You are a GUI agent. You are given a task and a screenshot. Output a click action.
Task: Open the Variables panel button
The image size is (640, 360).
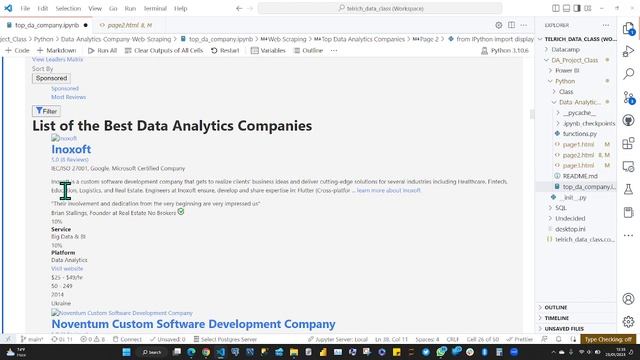coord(268,51)
